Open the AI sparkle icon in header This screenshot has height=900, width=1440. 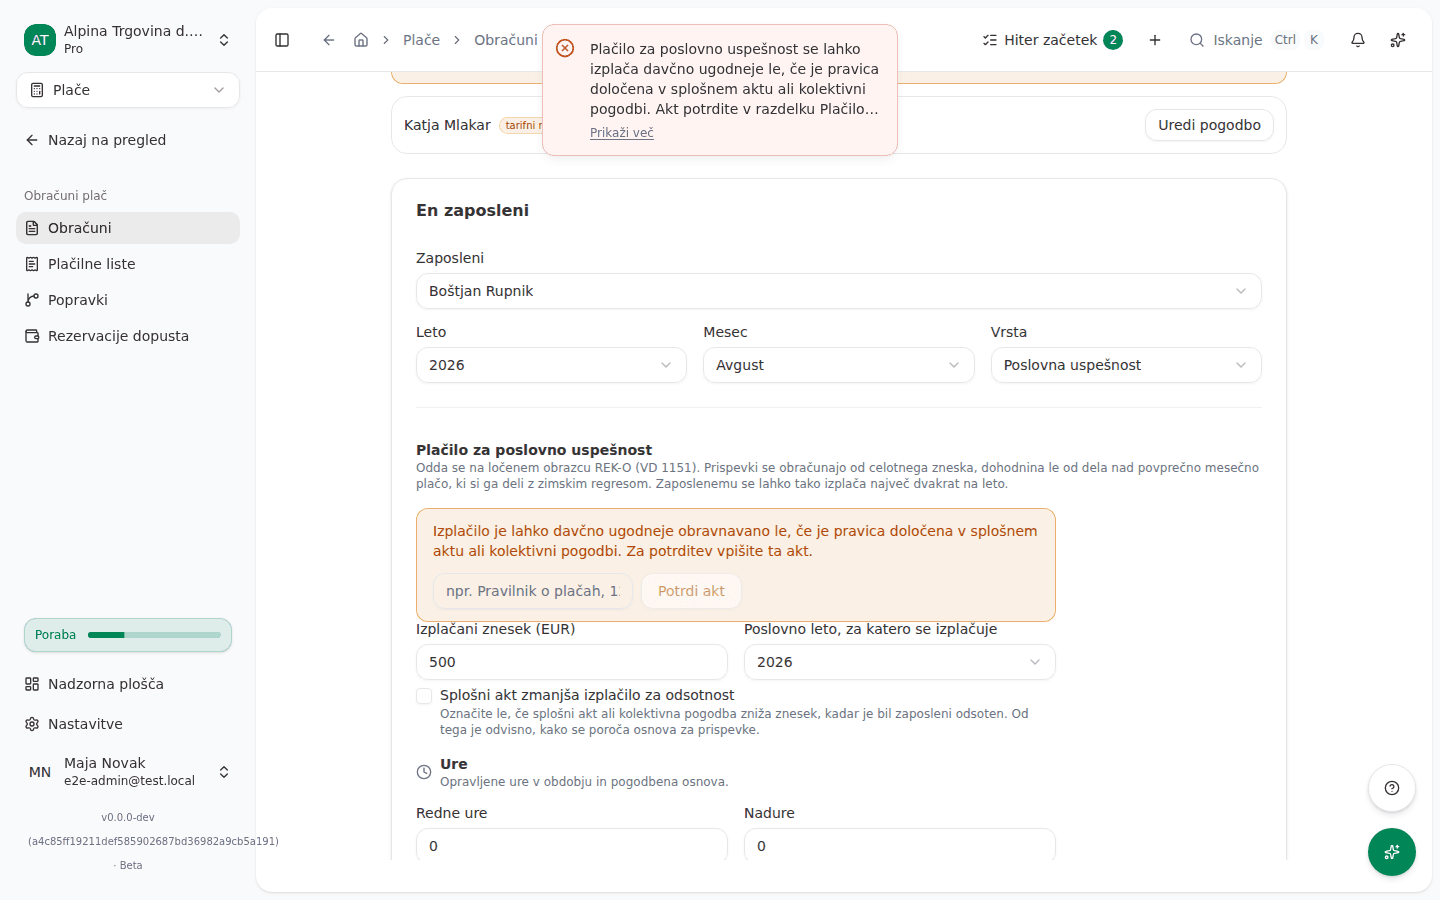pyautogui.click(x=1398, y=40)
